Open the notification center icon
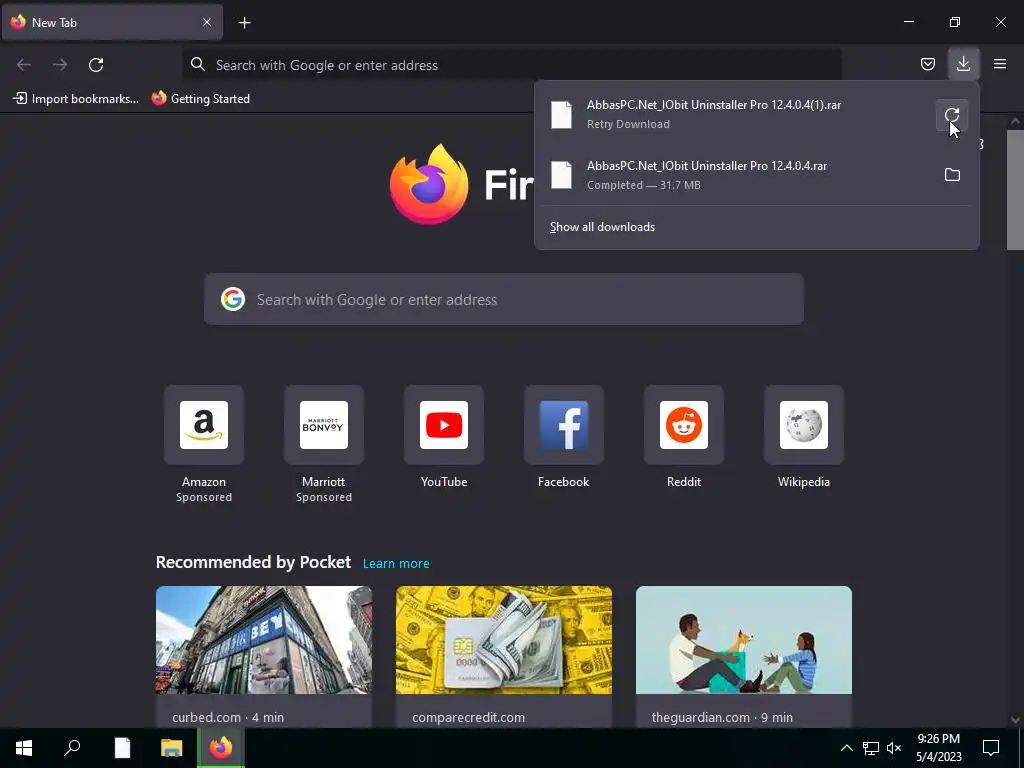Image resolution: width=1024 pixels, height=768 pixels. click(x=991, y=748)
